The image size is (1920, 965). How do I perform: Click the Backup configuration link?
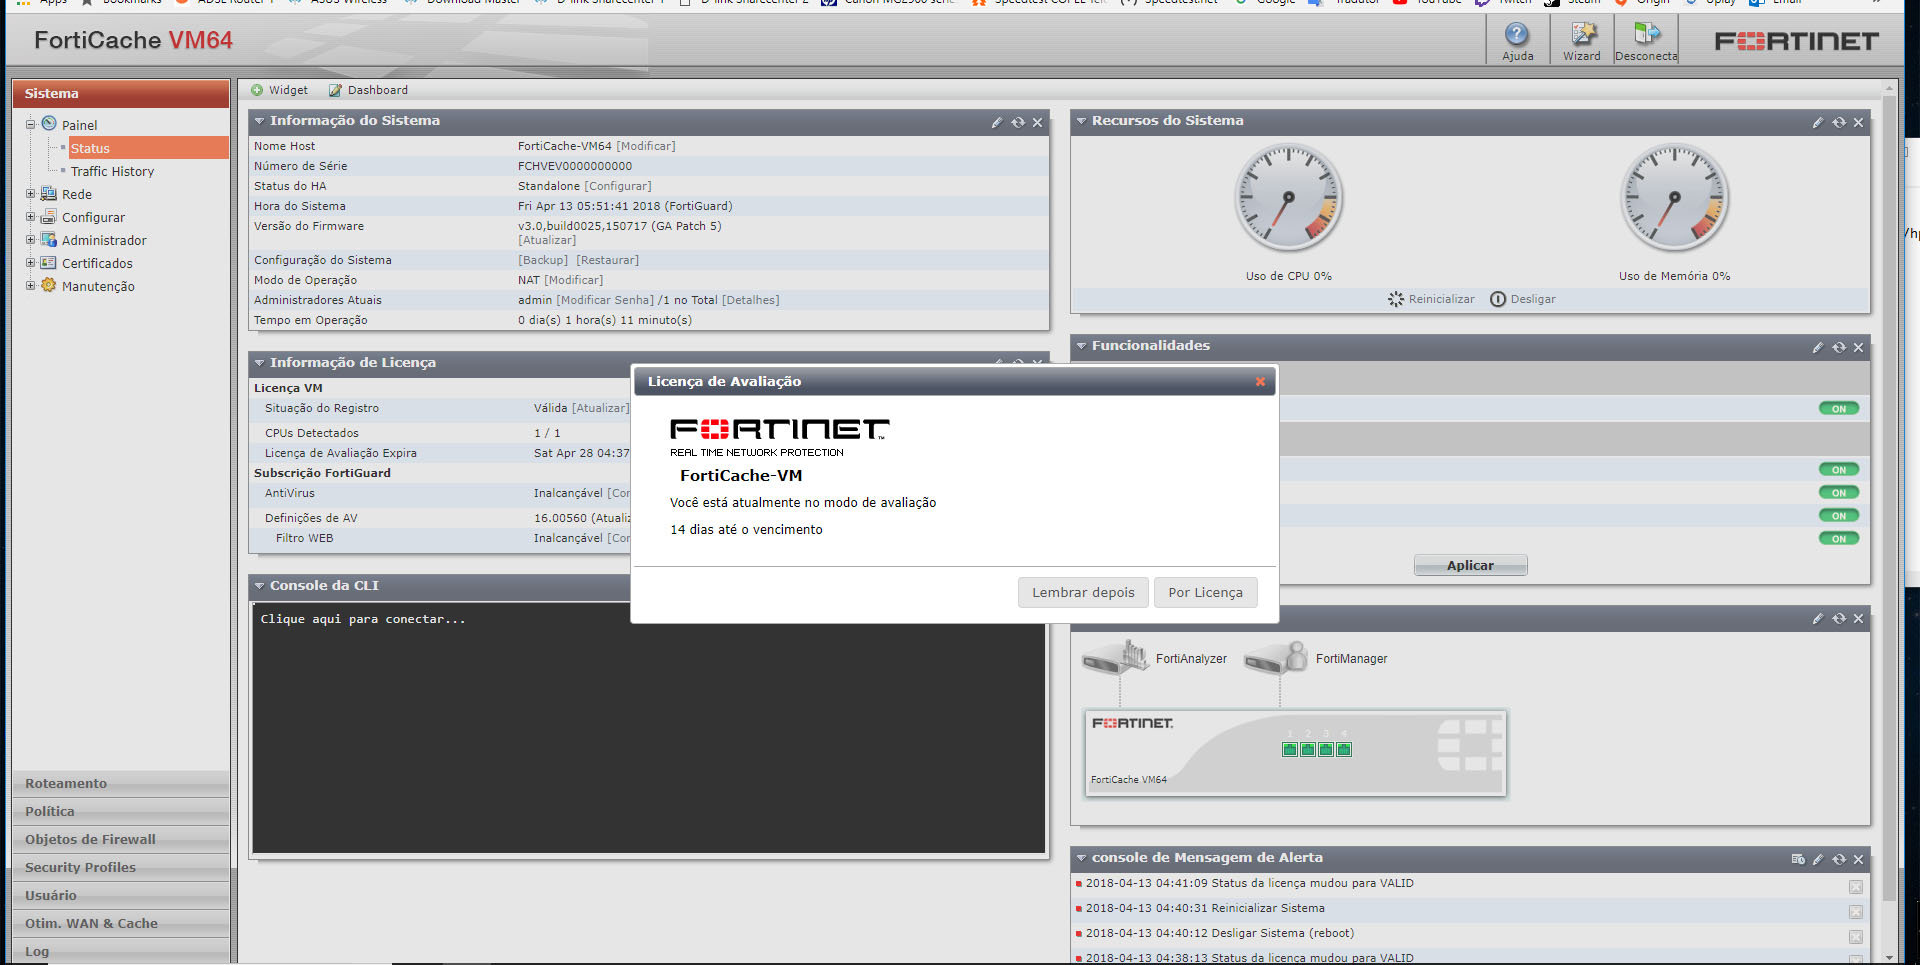coord(543,260)
